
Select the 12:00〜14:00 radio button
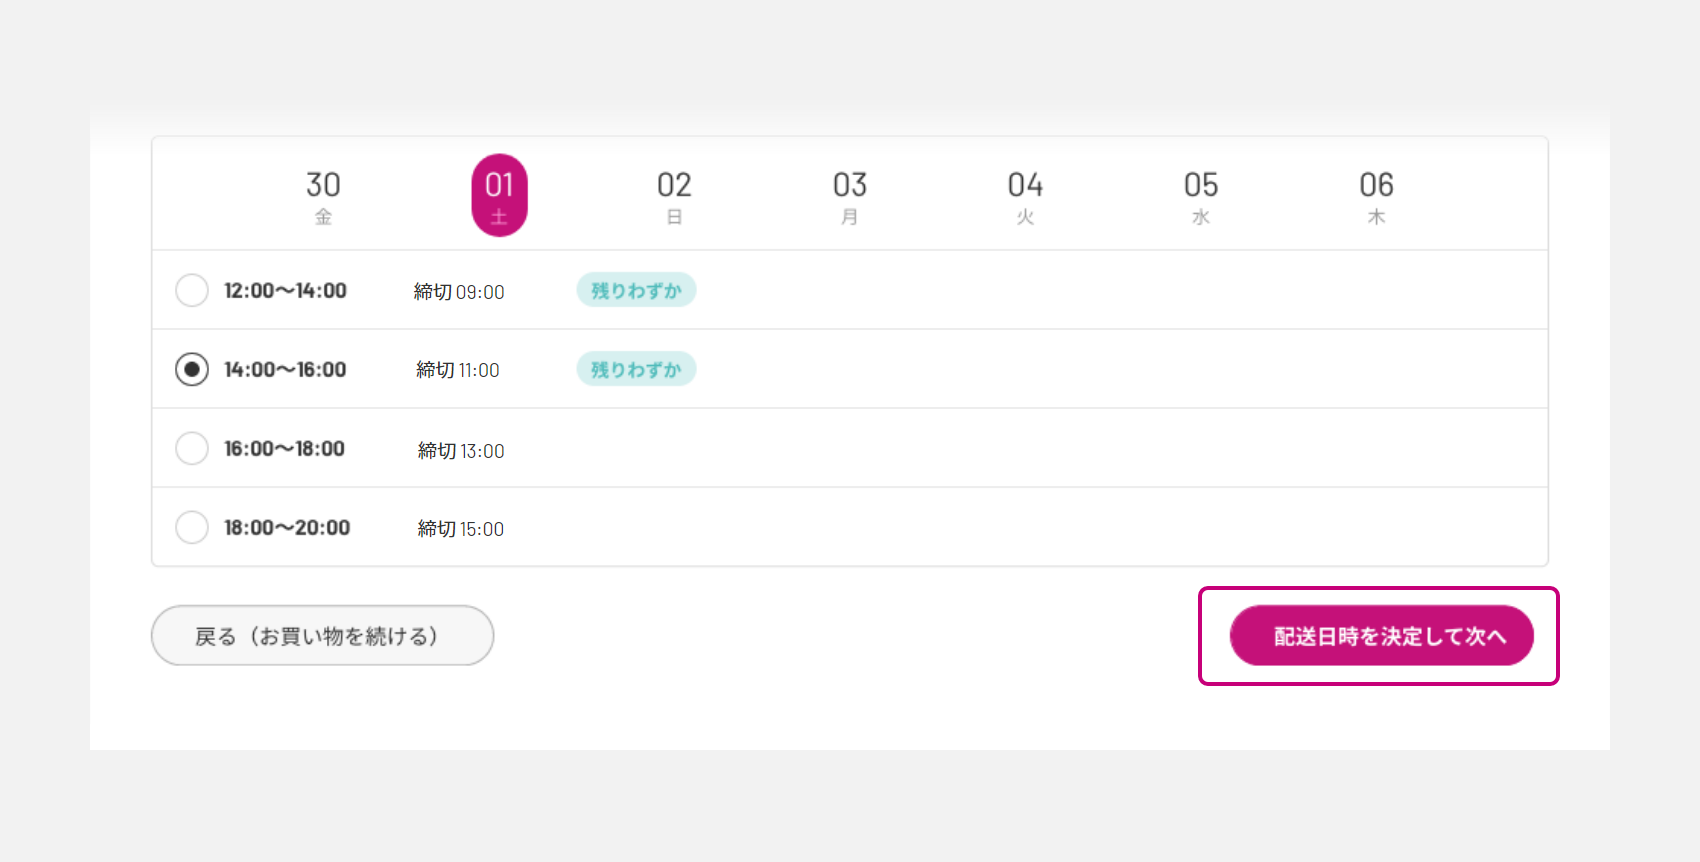tap(192, 290)
